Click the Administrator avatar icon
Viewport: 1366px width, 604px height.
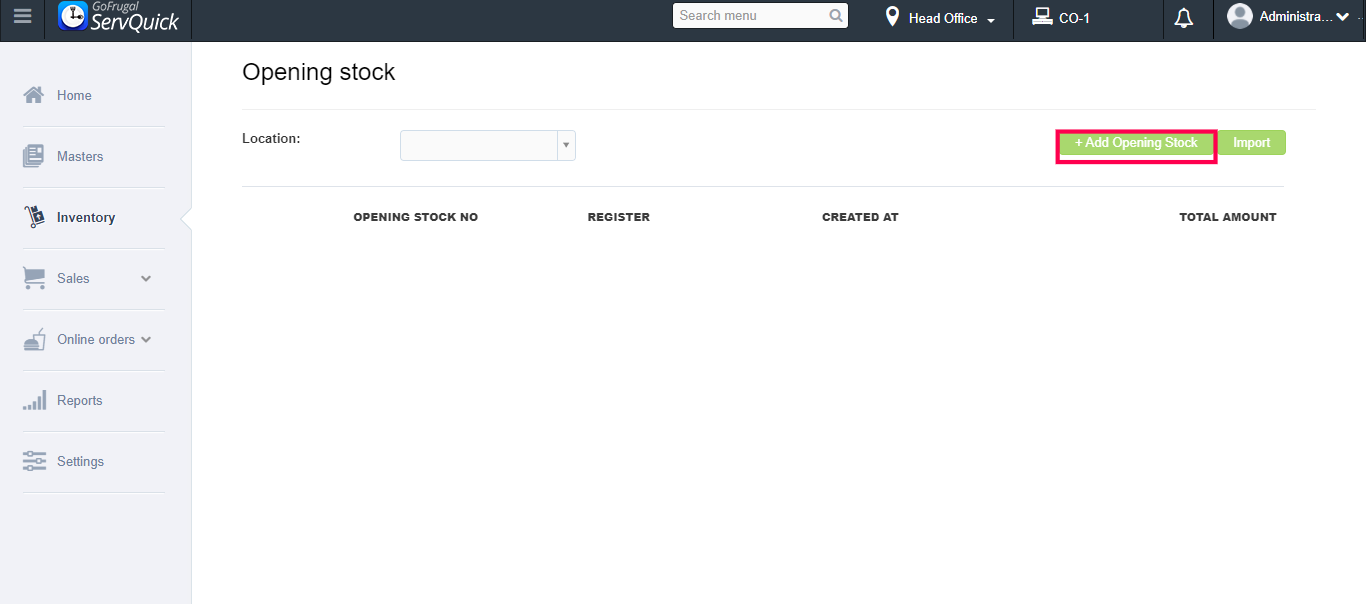click(1240, 16)
